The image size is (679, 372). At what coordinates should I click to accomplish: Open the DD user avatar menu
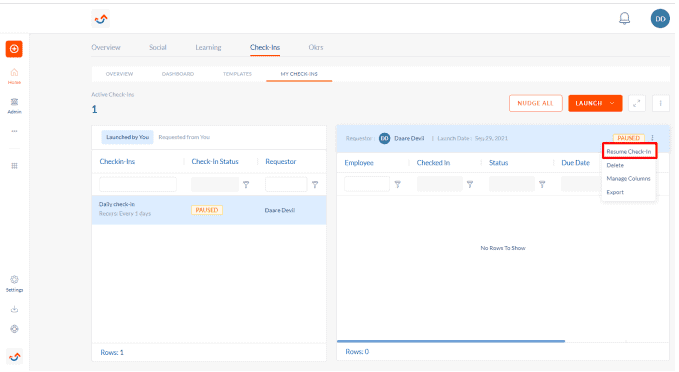[660, 19]
